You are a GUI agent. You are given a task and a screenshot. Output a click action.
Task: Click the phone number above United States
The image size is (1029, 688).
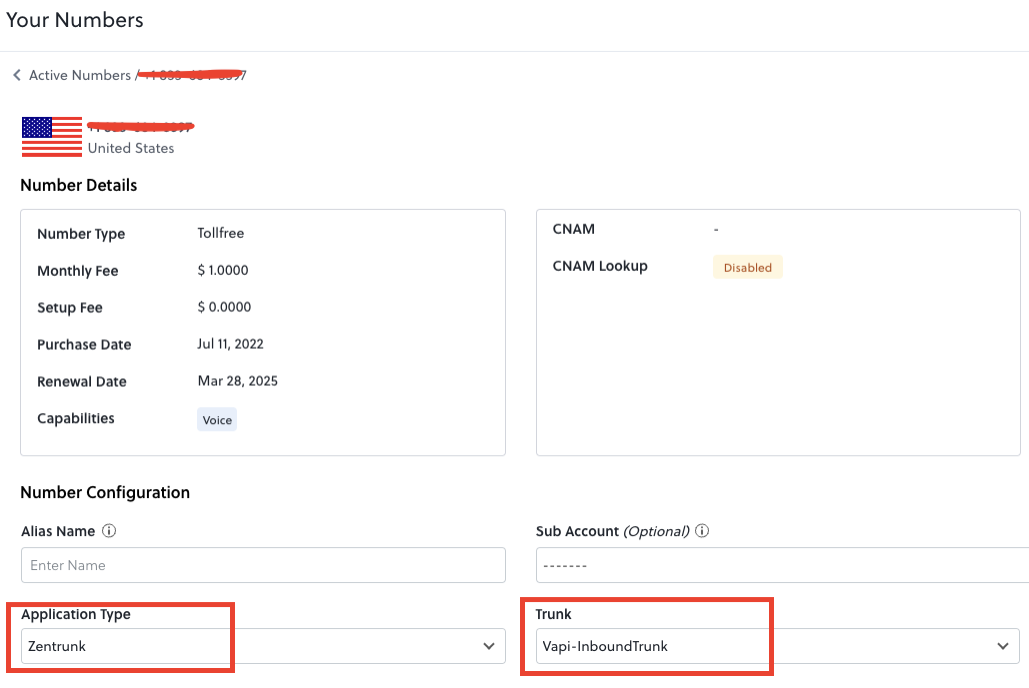tap(140, 126)
